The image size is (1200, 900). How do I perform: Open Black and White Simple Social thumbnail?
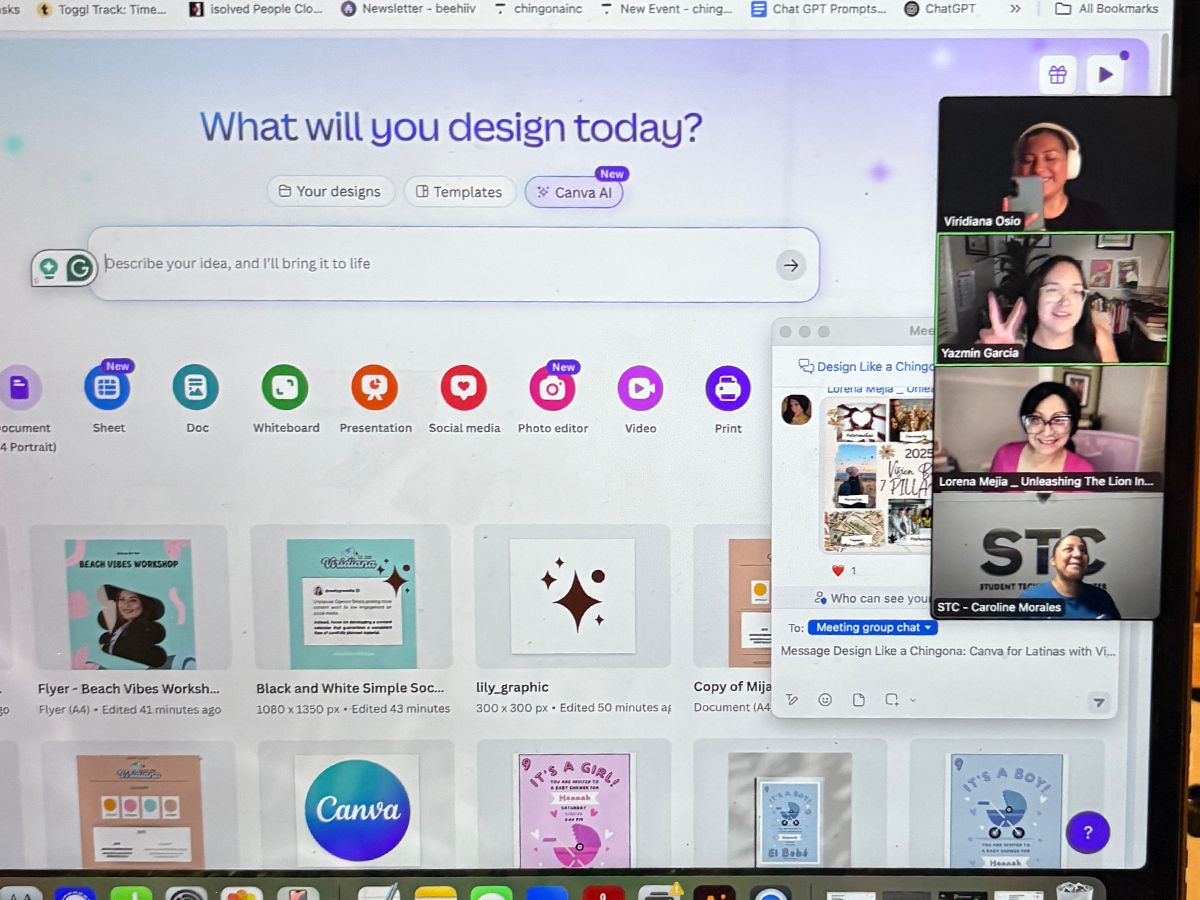coord(351,597)
